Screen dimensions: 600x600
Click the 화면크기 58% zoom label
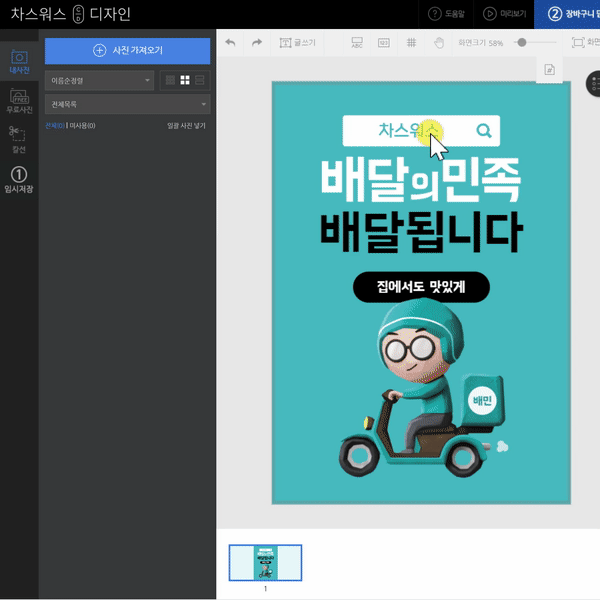coord(481,42)
